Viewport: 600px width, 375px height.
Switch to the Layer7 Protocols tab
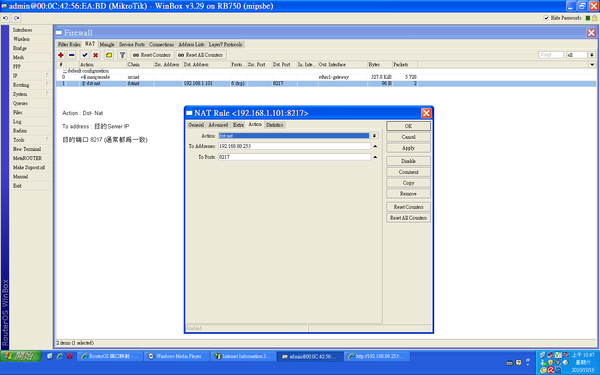(225, 45)
